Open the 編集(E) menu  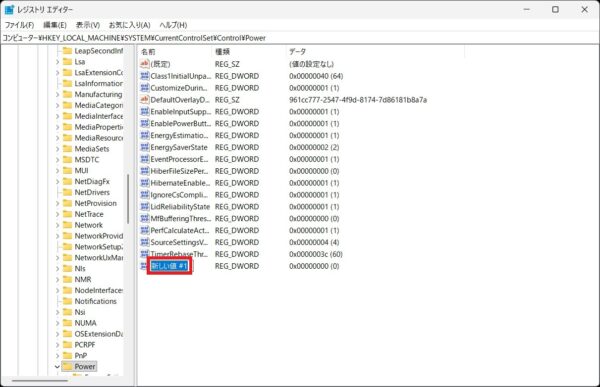pyautogui.click(x=55, y=25)
